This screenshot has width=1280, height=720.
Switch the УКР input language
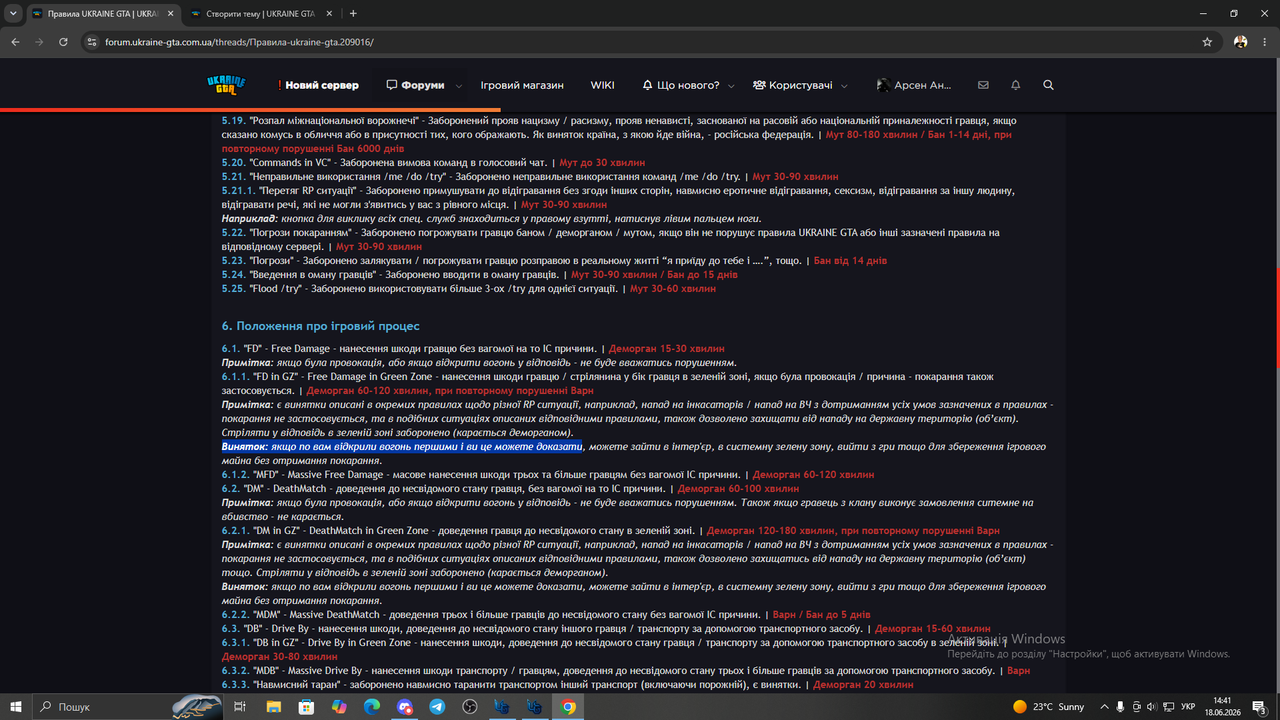coord(1188,706)
